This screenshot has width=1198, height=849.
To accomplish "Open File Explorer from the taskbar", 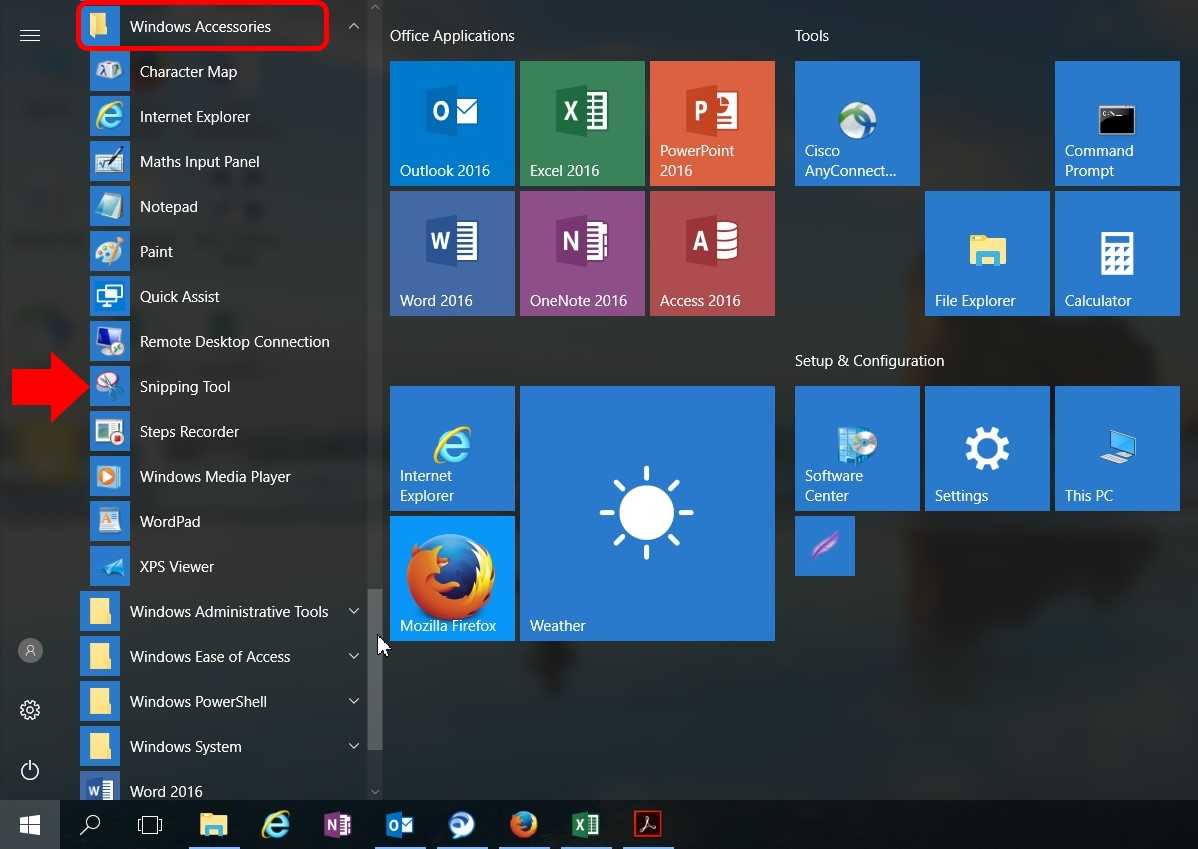I will (x=214, y=825).
